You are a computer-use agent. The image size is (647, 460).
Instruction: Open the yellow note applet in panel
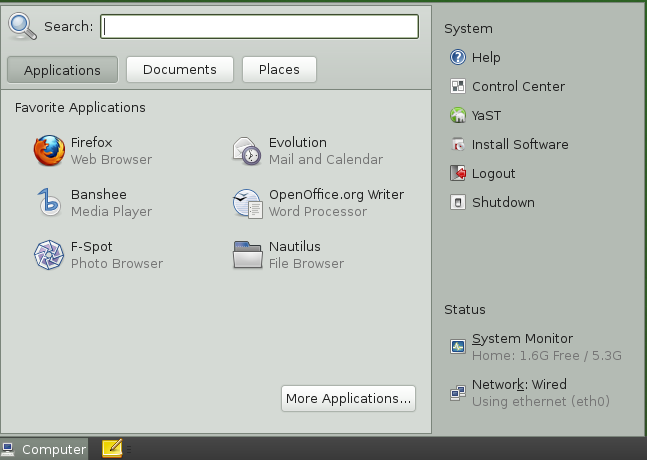tap(112, 448)
